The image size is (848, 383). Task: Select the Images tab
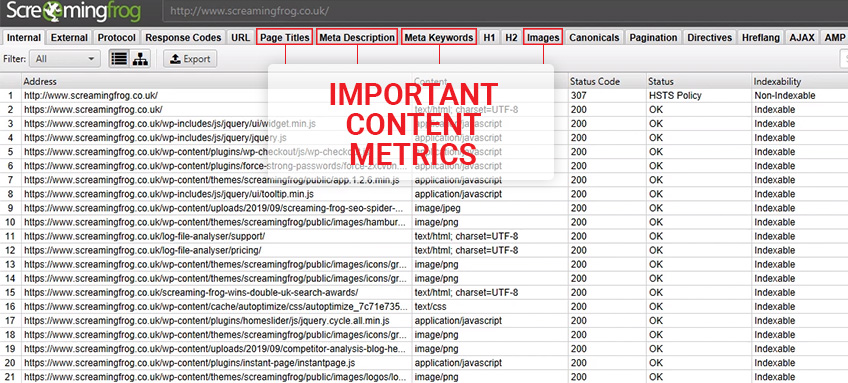click(543, 37)
